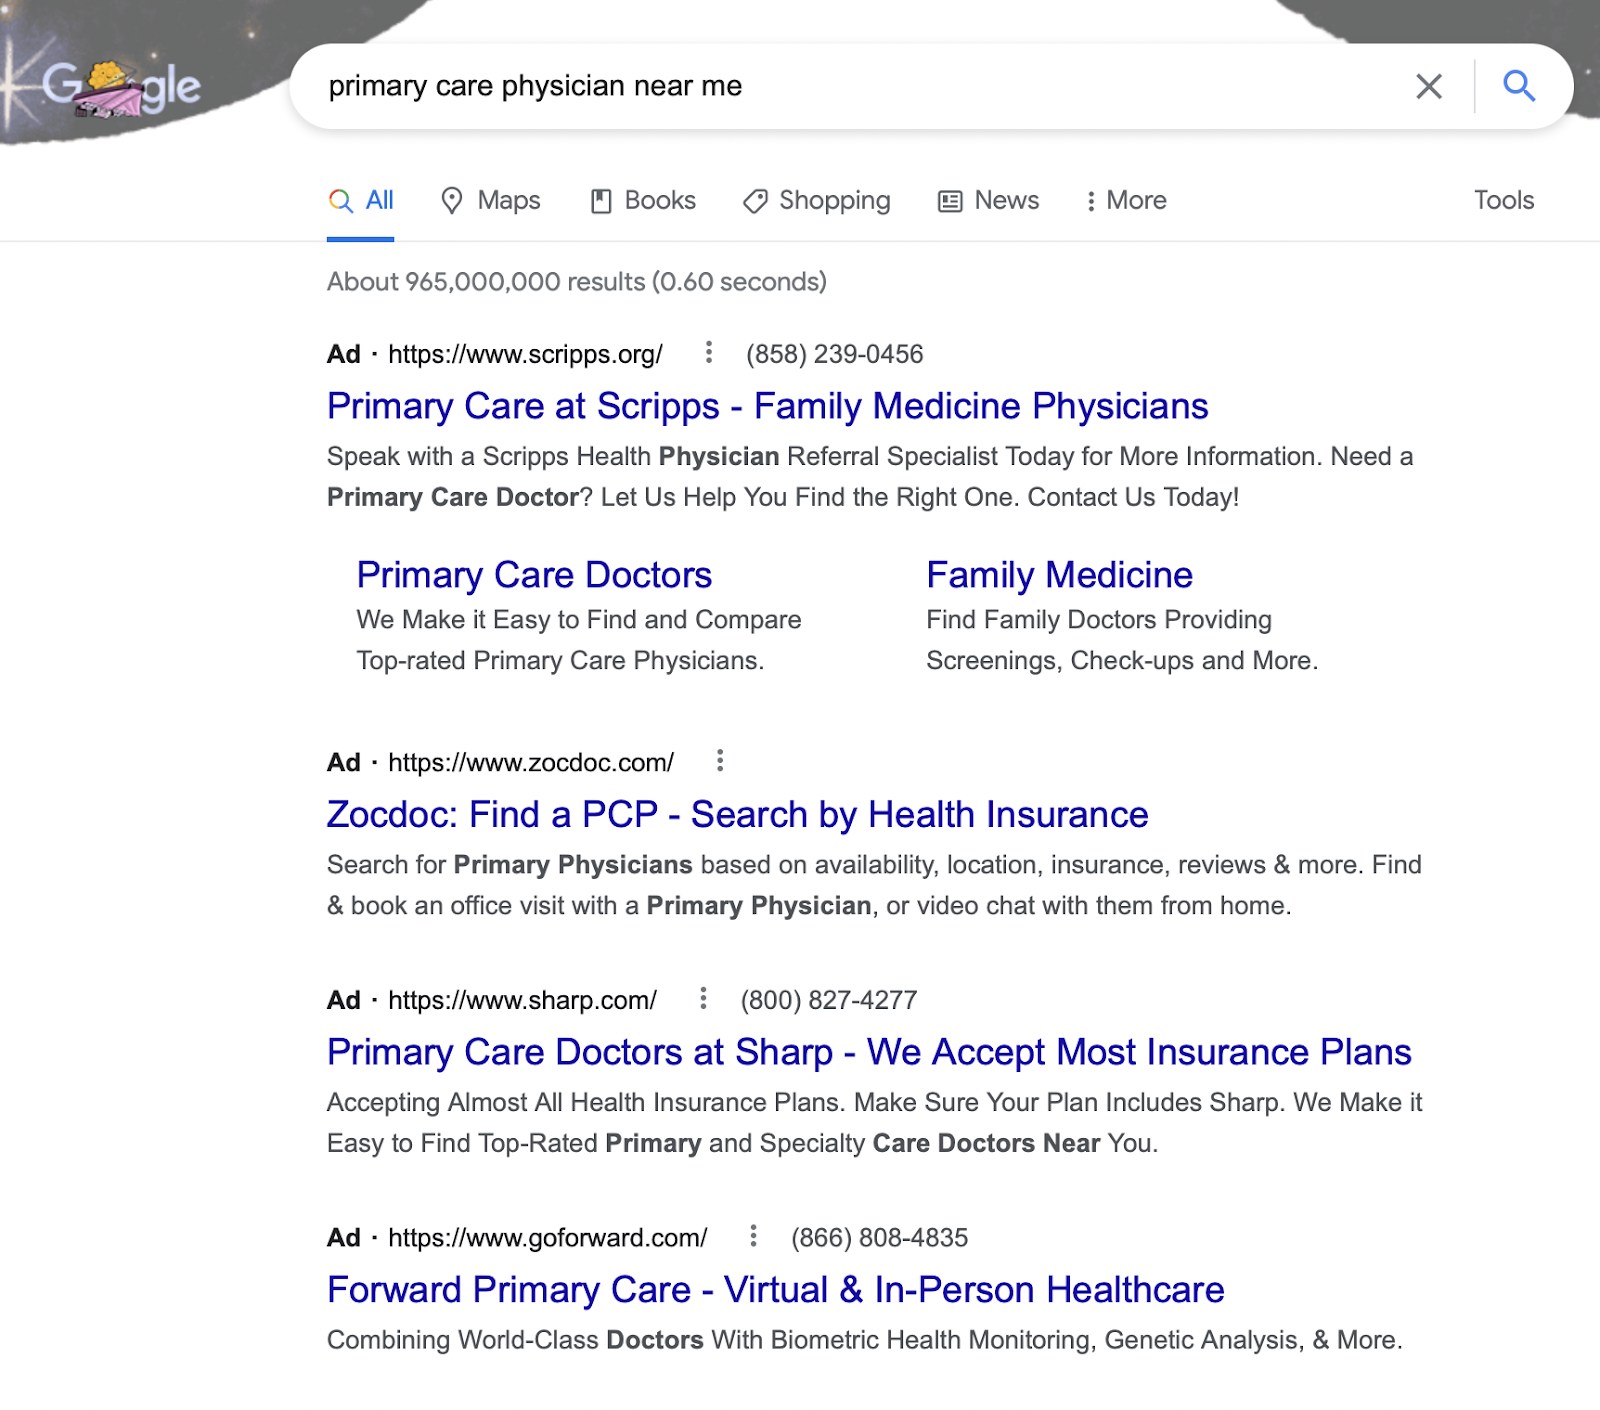Switch to the News tab

pyautogui.click(x=988, y=200)
